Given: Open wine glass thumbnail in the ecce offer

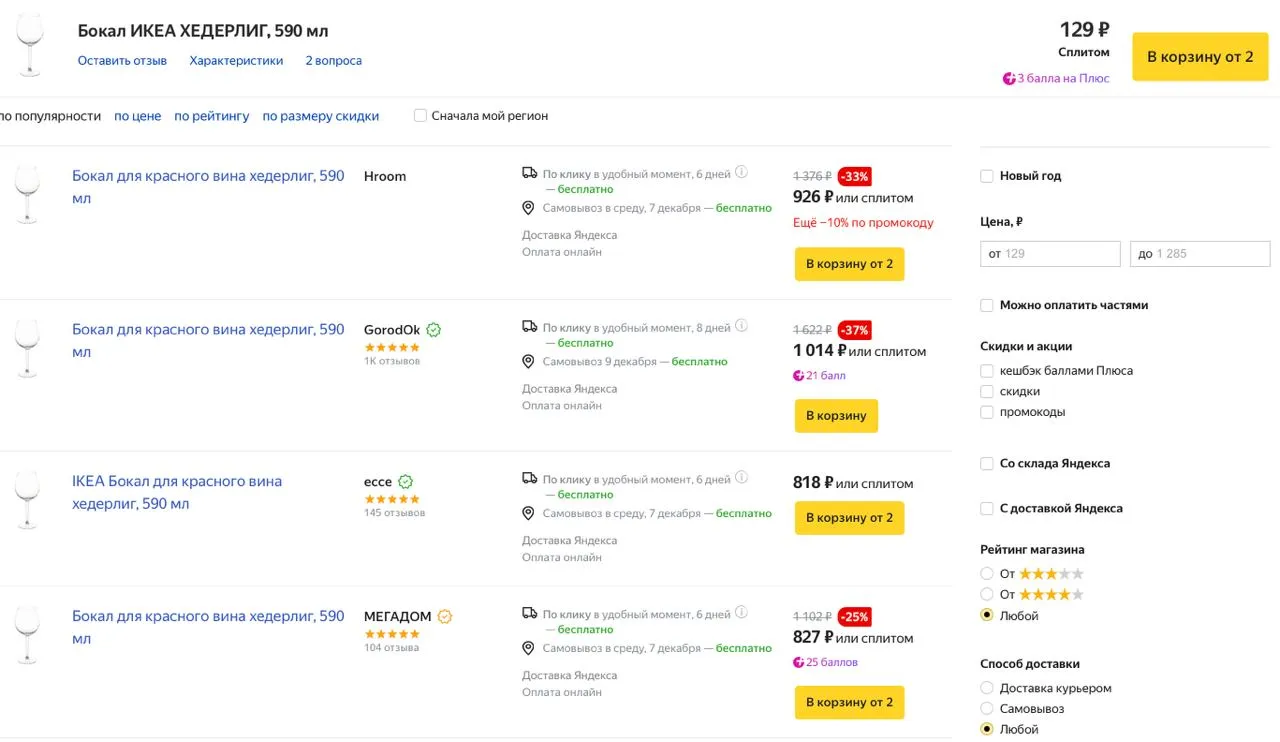Looking at the screenshot, I should pos(28,499).
